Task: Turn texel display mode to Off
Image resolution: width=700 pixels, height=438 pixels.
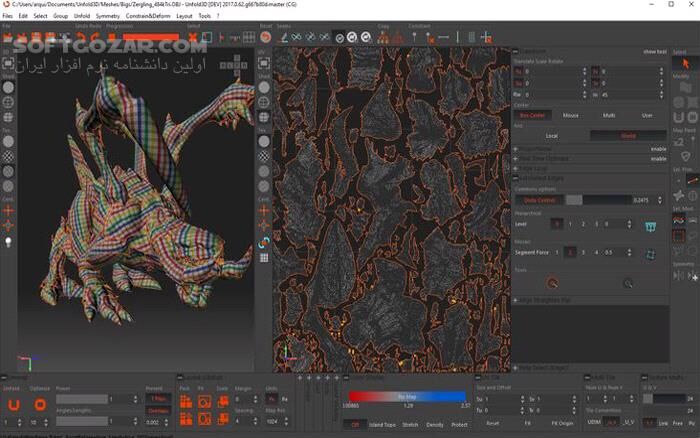Action: coord(355,424)
